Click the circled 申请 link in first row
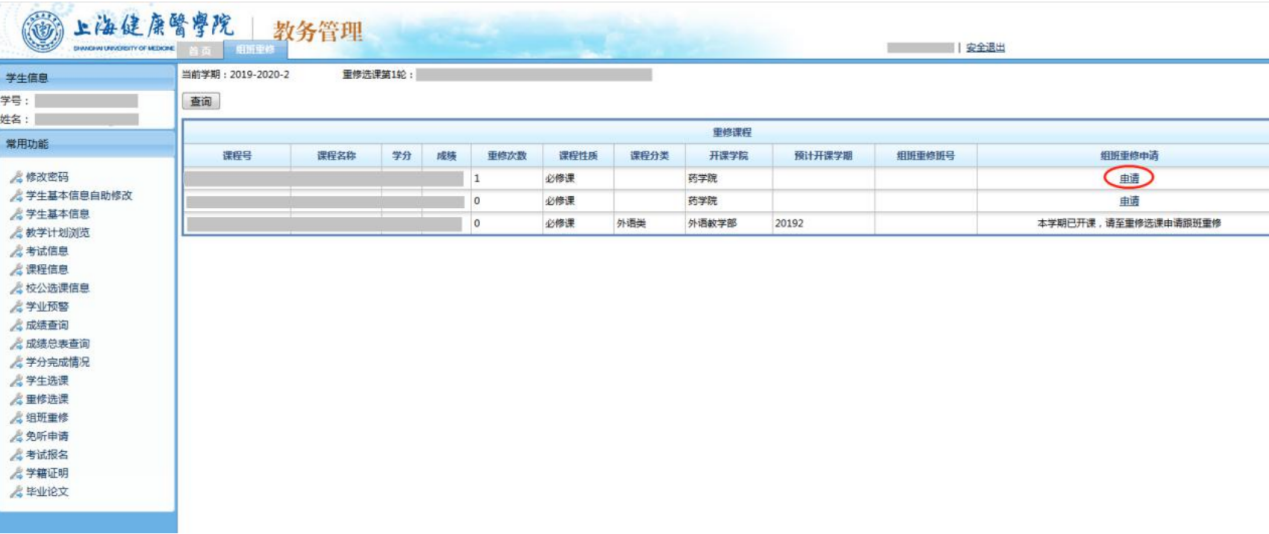 tap(1129, 178)
